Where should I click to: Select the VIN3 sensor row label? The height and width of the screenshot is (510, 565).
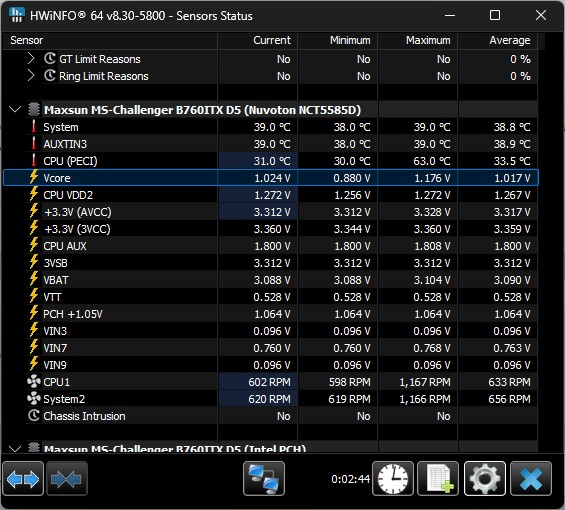55,331
